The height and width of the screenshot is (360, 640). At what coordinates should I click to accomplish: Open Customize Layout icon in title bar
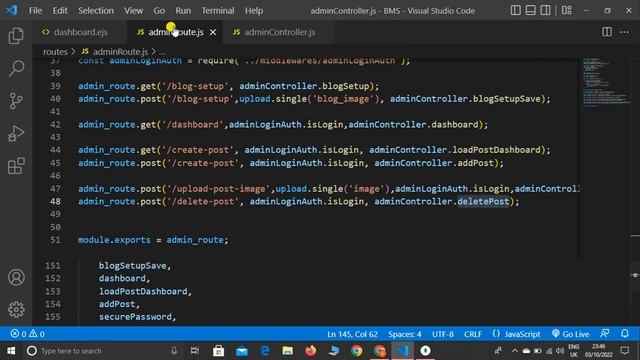pyautogui.click(x=567, y=10)
